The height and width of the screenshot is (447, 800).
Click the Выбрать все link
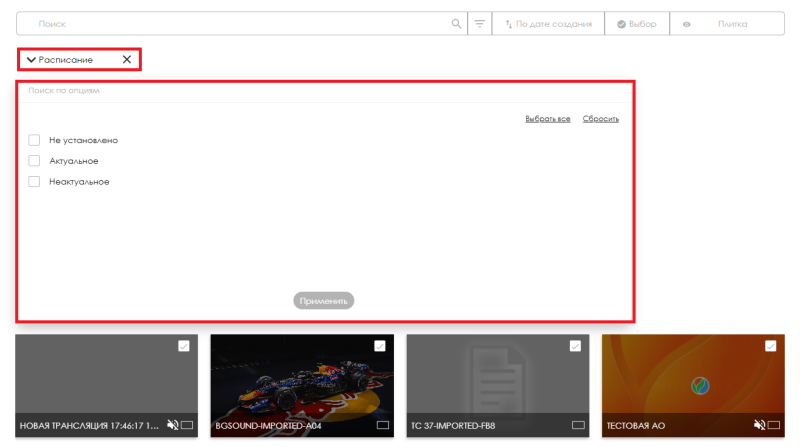click(x=548, y=119)
